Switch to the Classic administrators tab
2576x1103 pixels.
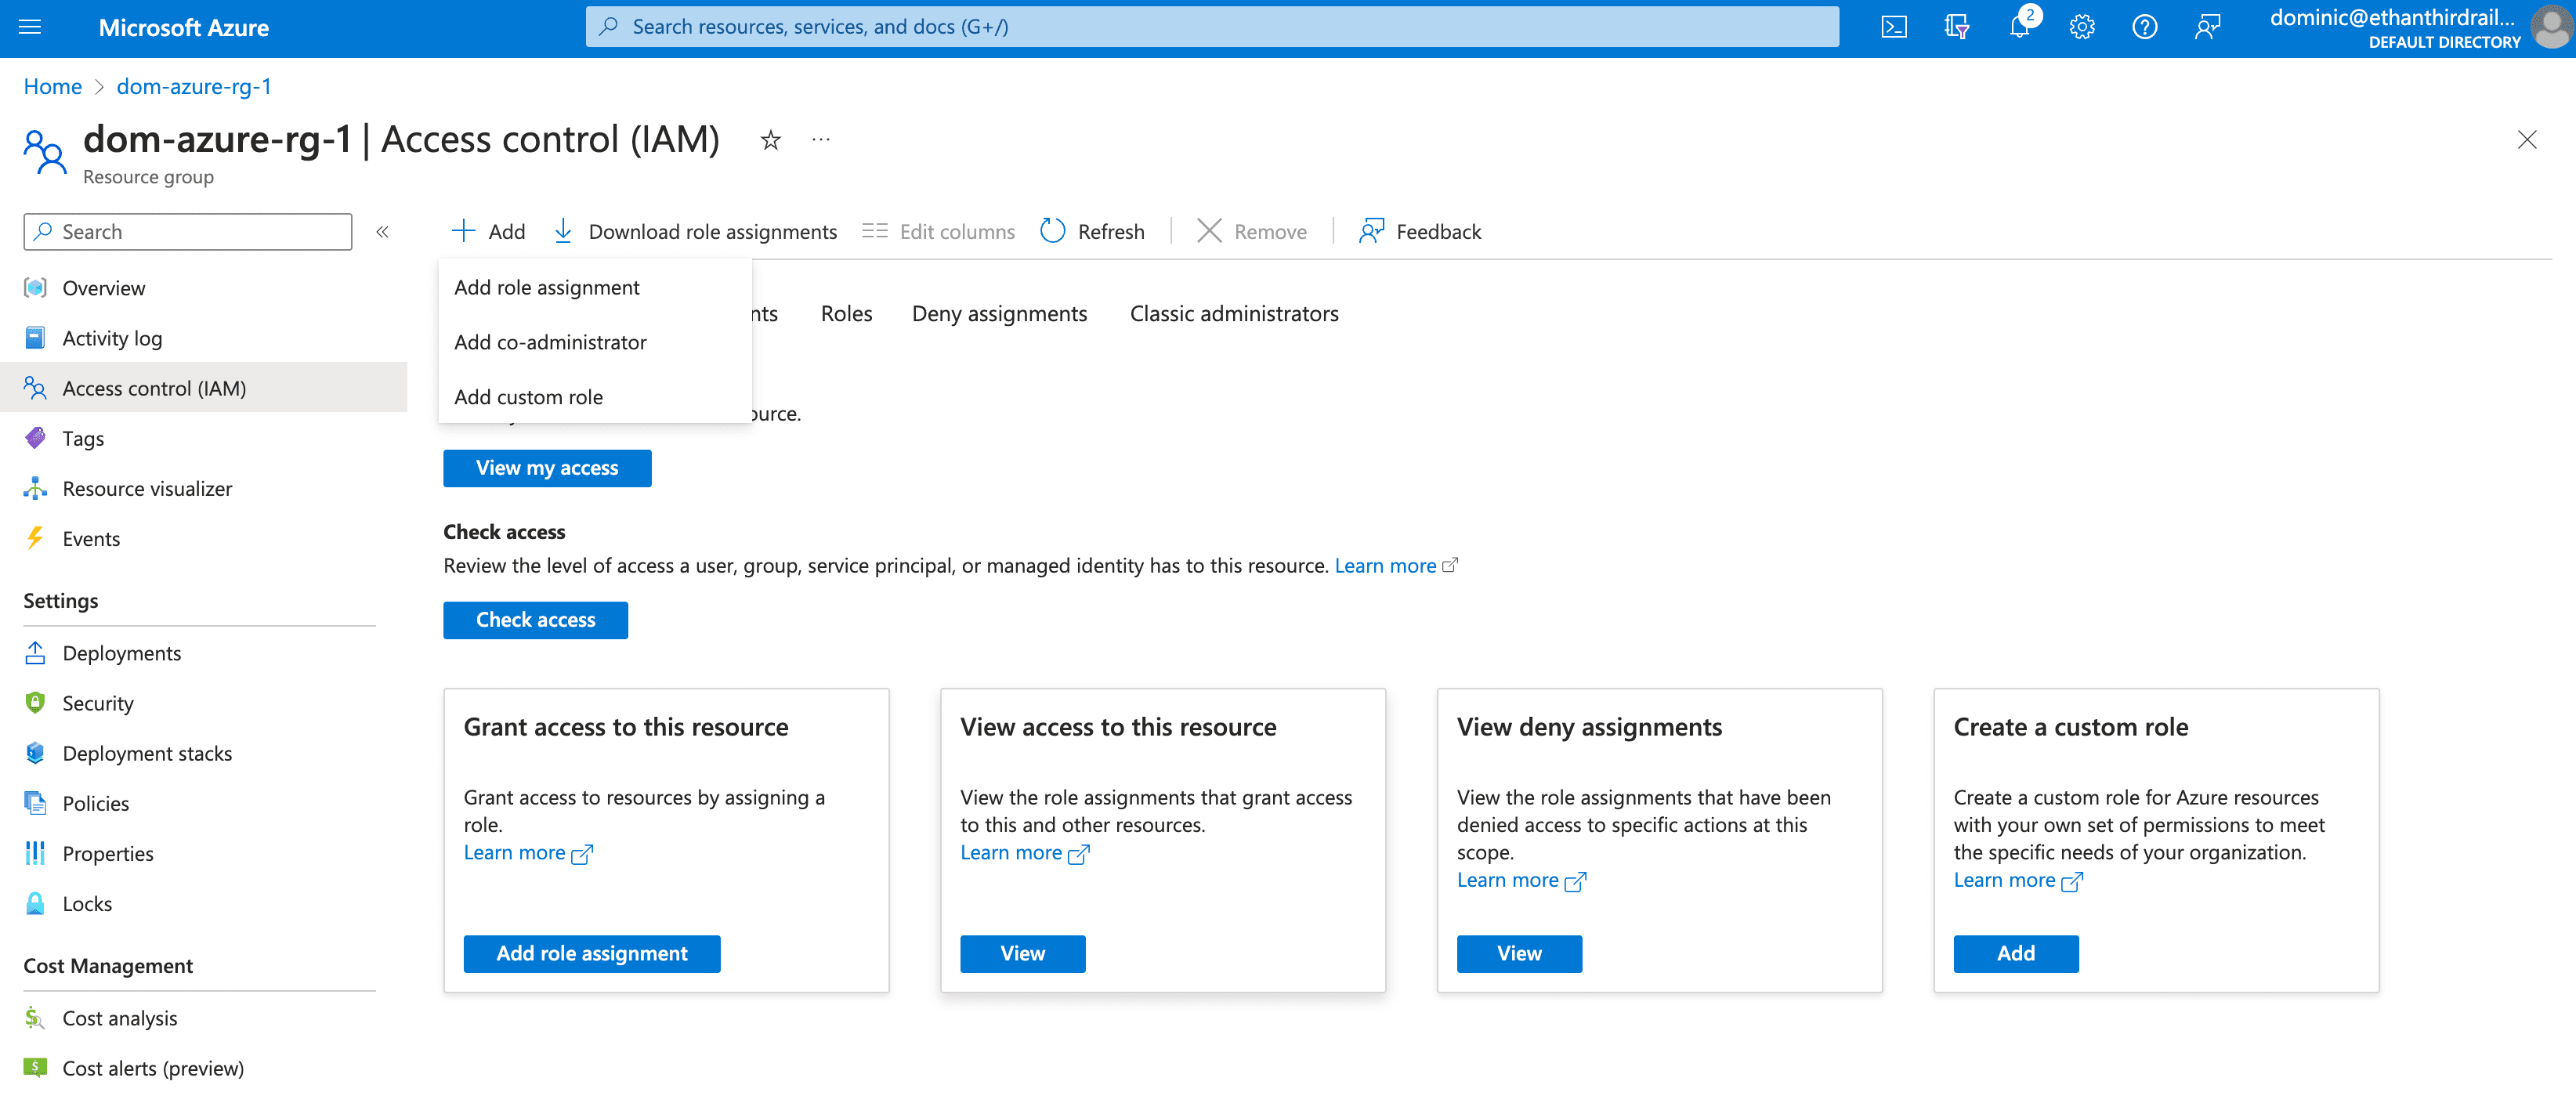point(1234,314)
